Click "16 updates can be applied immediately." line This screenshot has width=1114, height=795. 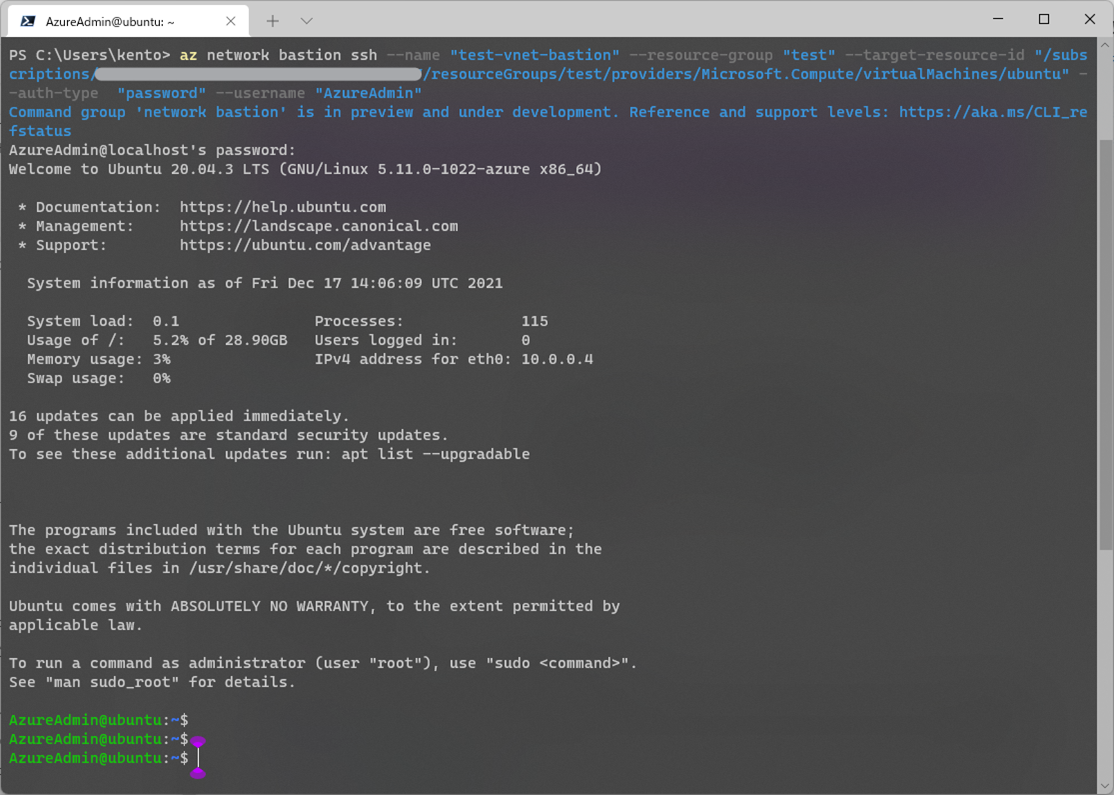179,416
